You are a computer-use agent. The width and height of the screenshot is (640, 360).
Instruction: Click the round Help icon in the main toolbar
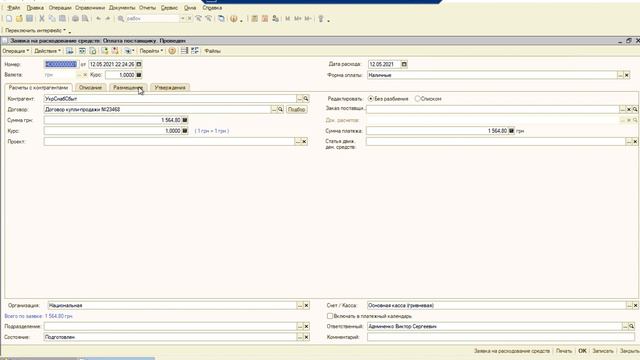point(234,19)
